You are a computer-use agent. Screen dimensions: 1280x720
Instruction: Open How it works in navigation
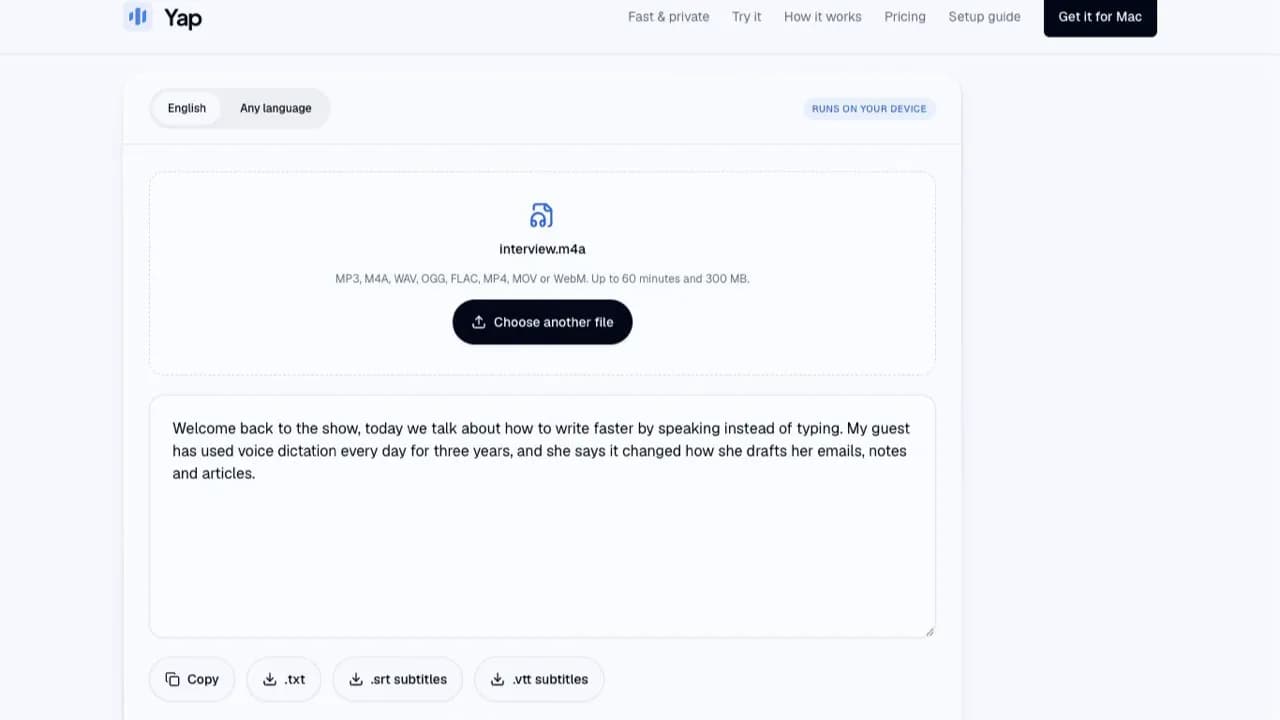tap(823, 17)
